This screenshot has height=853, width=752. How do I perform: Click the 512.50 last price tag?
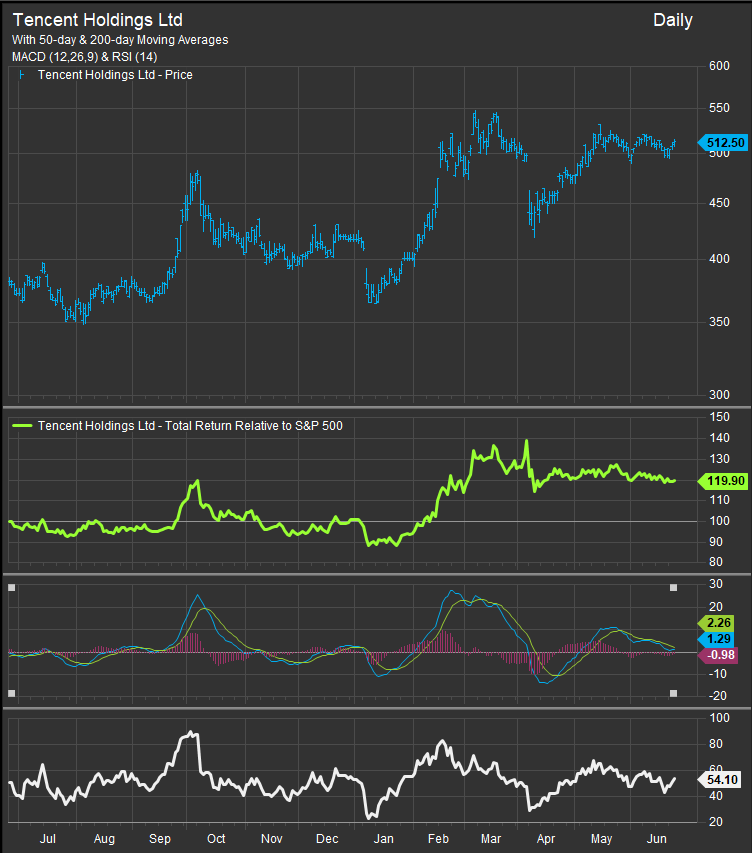coord(722,143)
